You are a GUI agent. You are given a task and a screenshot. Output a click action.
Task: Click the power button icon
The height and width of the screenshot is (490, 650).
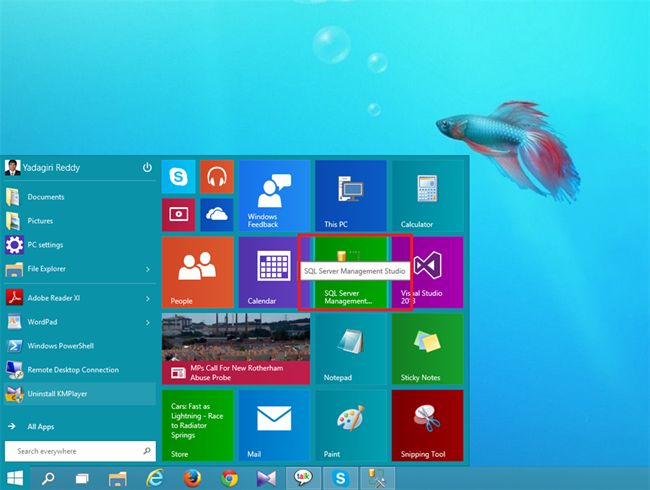[147, 167]
